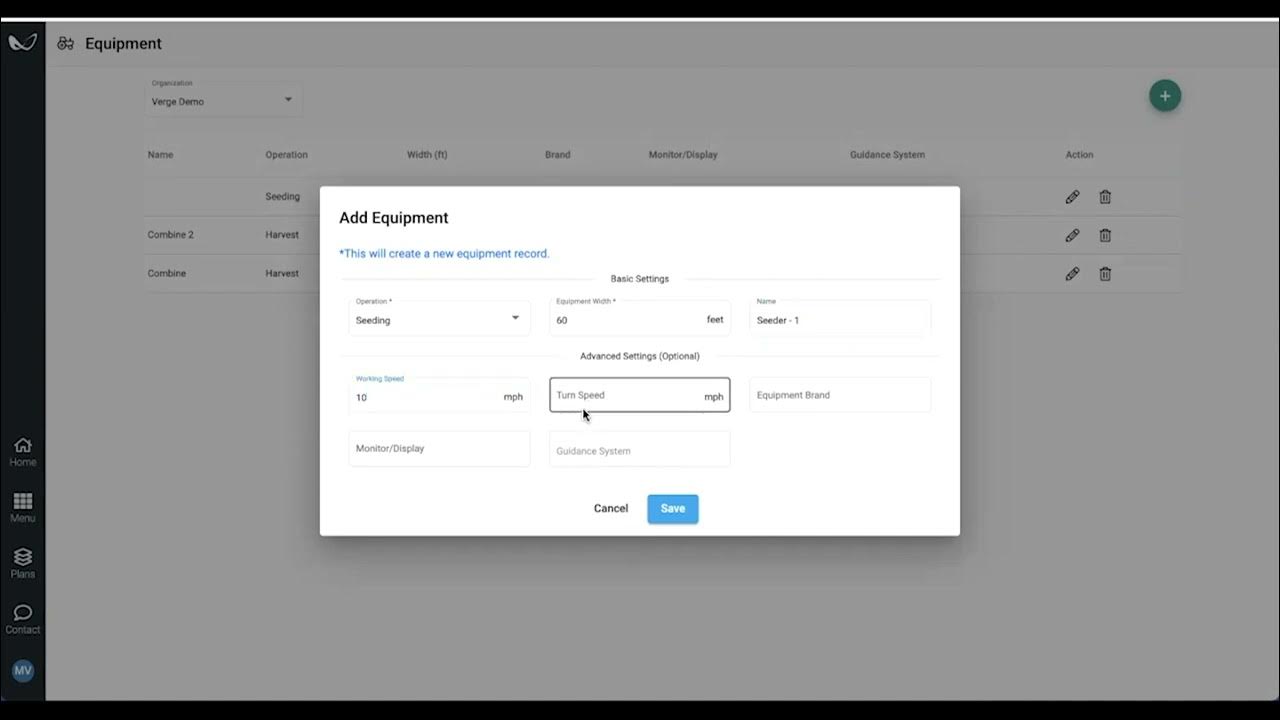
Task: Click the Width (ft) column header
Action: point(427,155)
